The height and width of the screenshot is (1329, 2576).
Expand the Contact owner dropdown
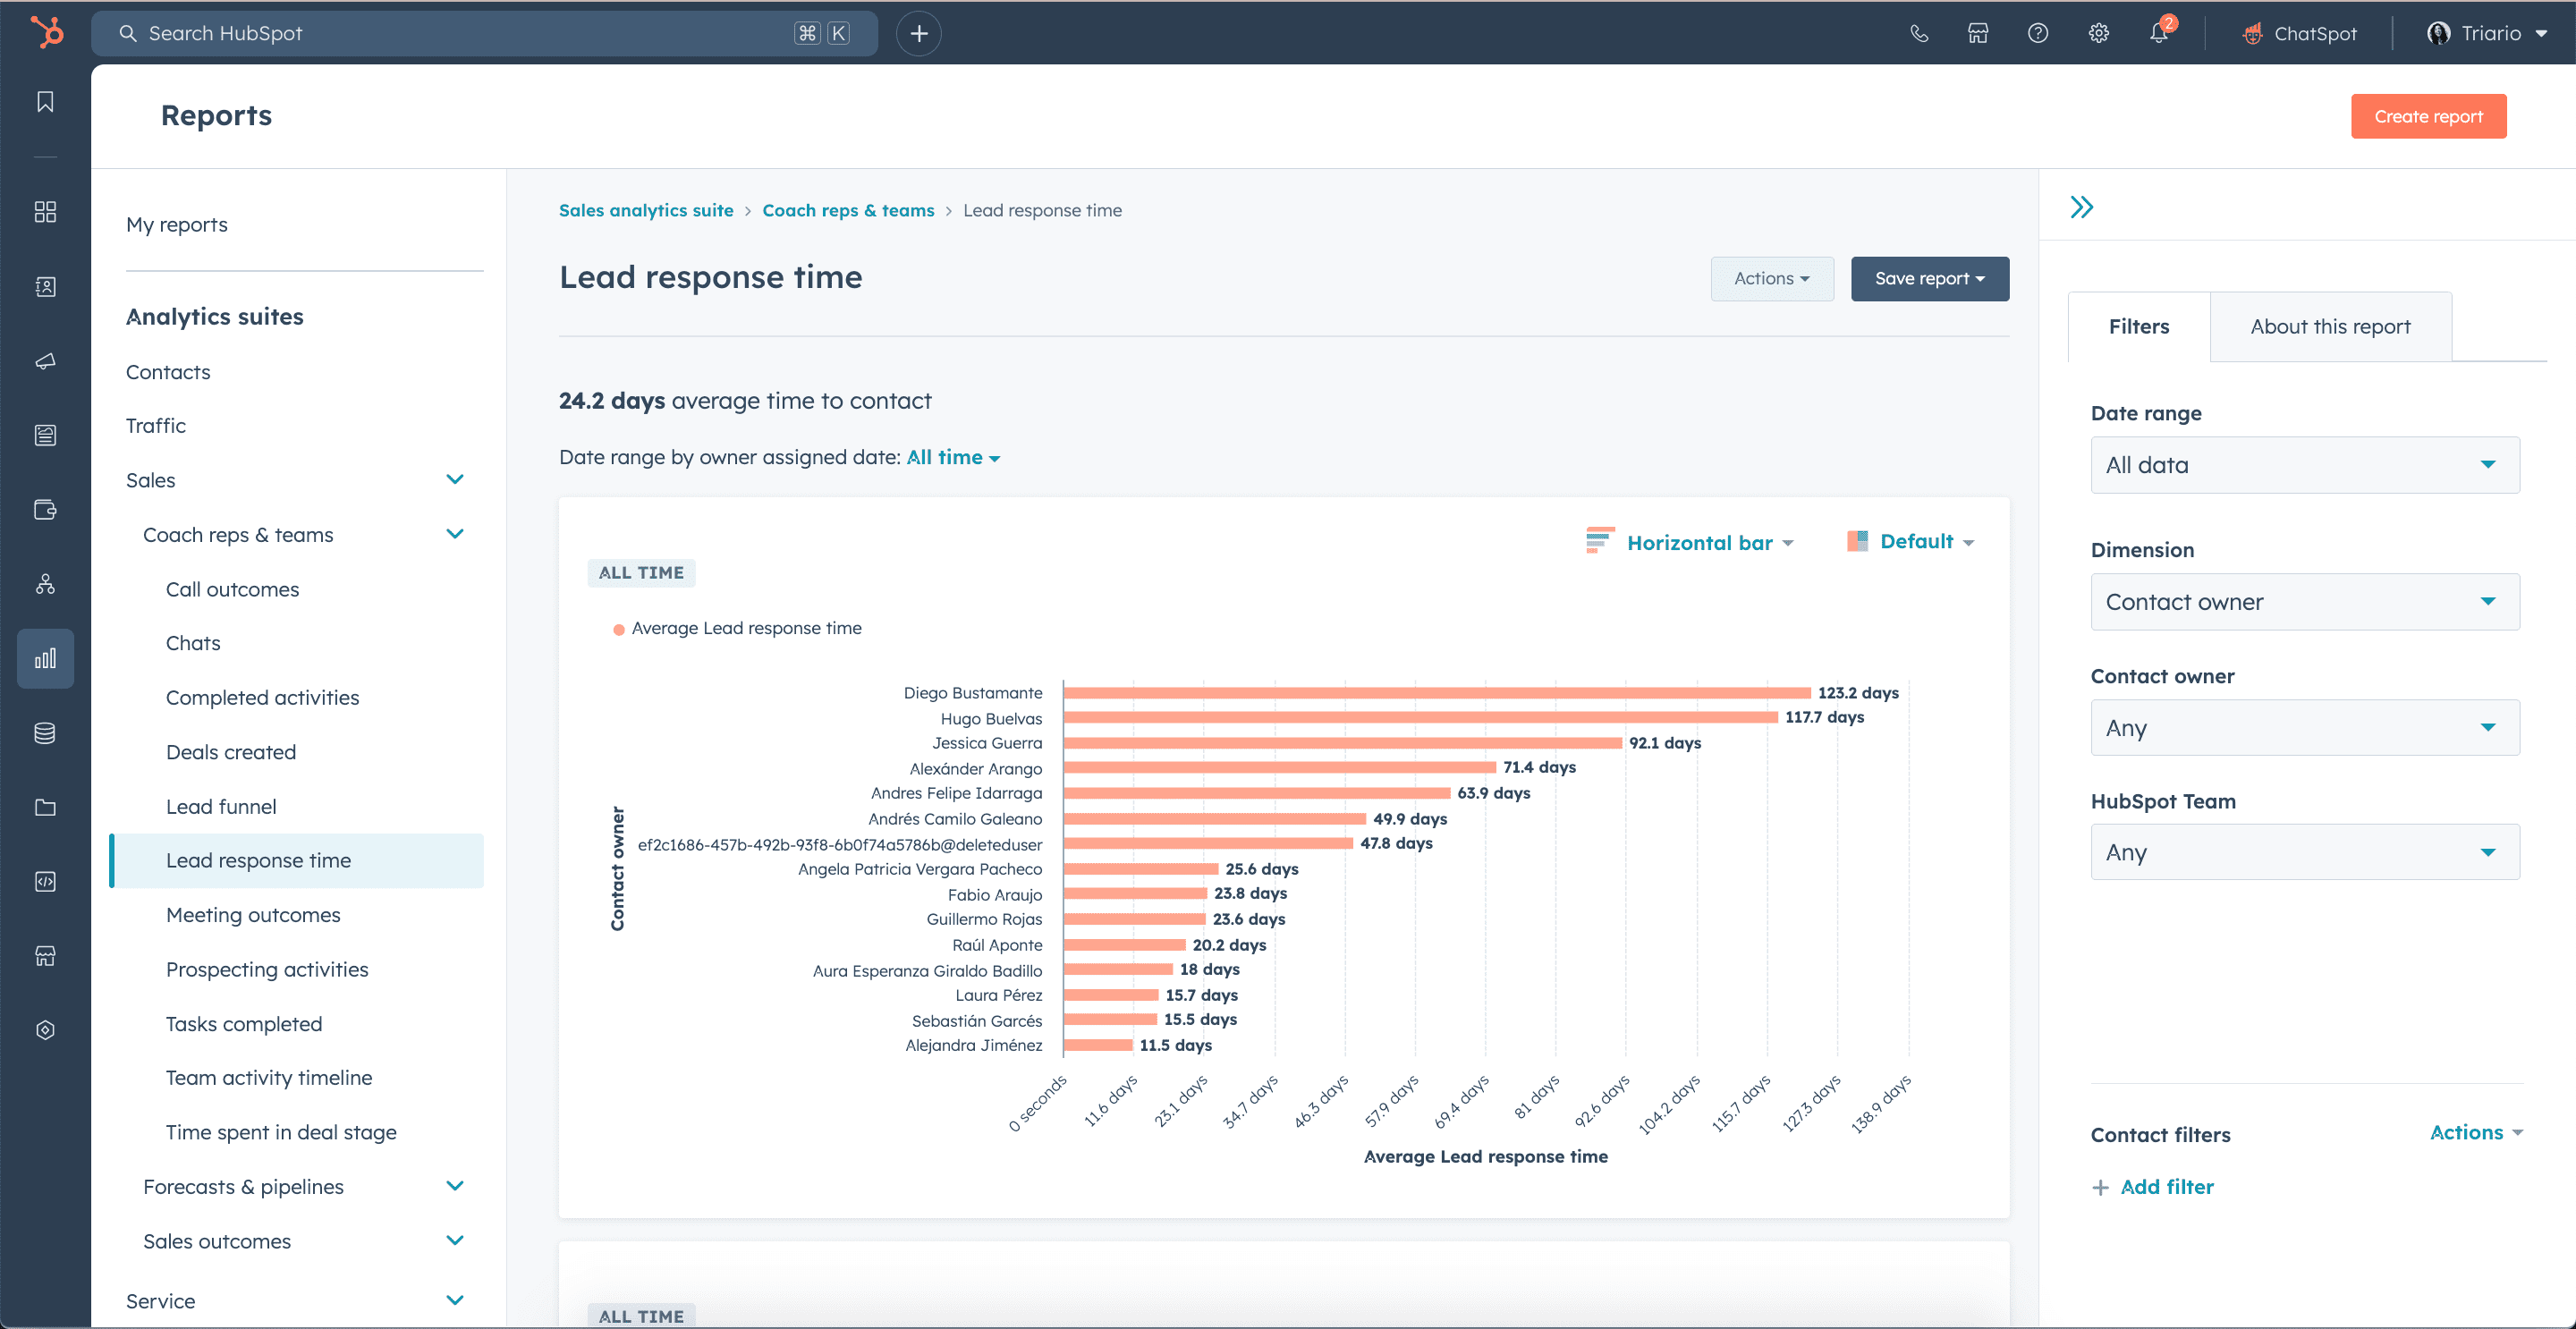click(2301, 725)
